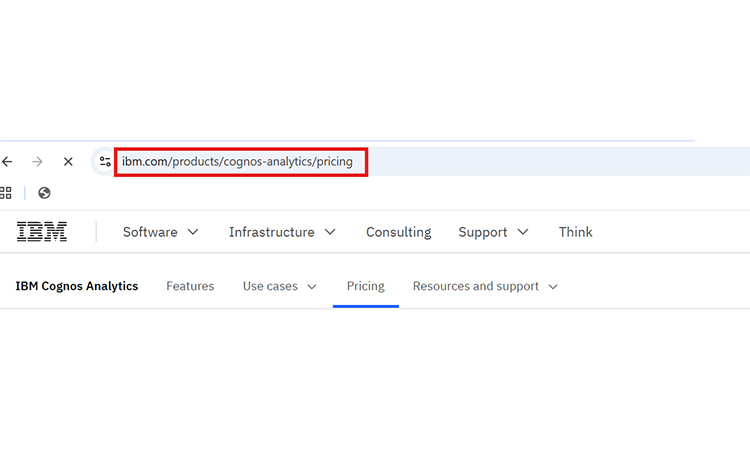Image resolution: width=750 pixels, height=450 pixels.
Task: Click the IBM logo
Action: click(42, 231)
